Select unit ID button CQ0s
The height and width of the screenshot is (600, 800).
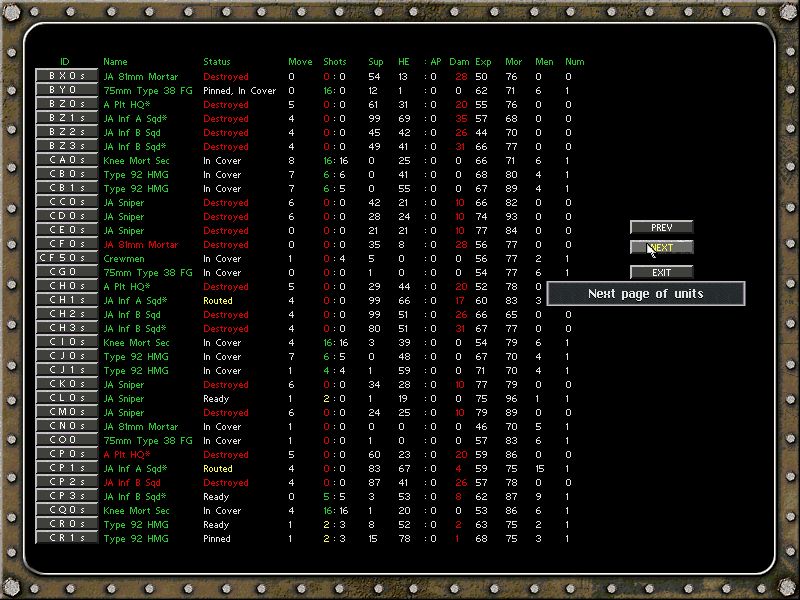[x=66, y=510]
